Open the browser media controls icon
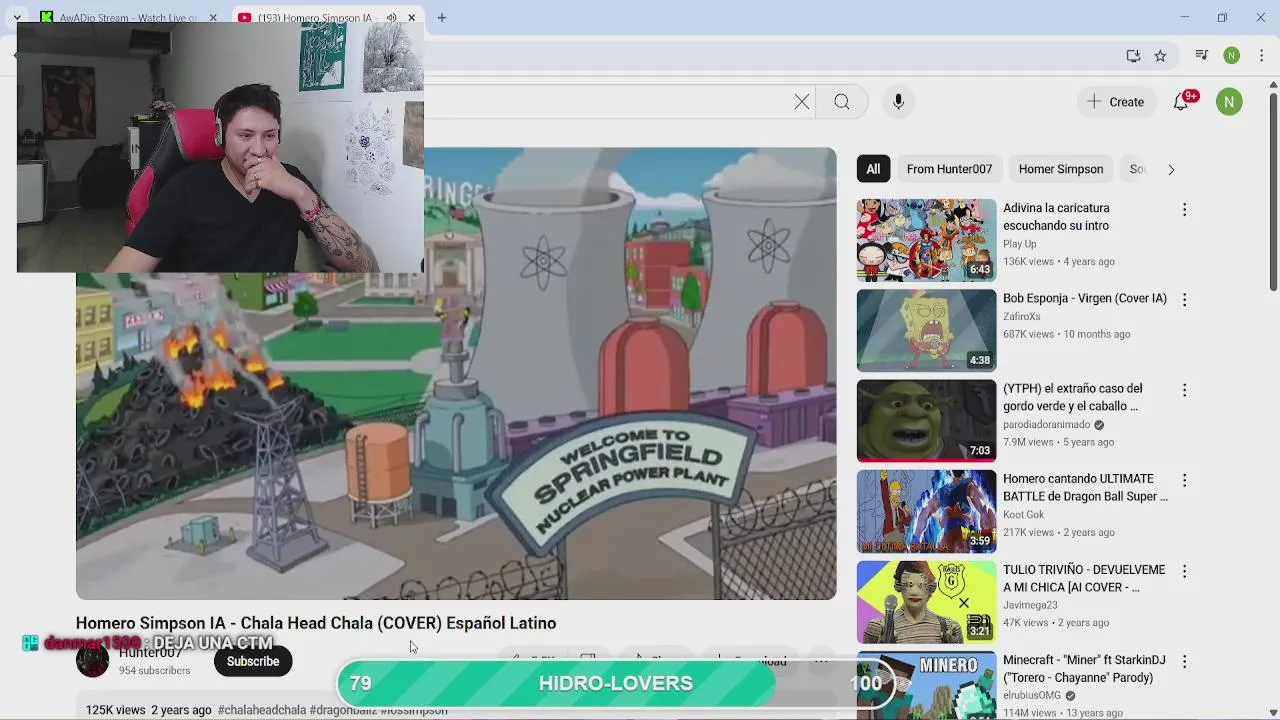Screen dimensions: 1280x720 1202,56
